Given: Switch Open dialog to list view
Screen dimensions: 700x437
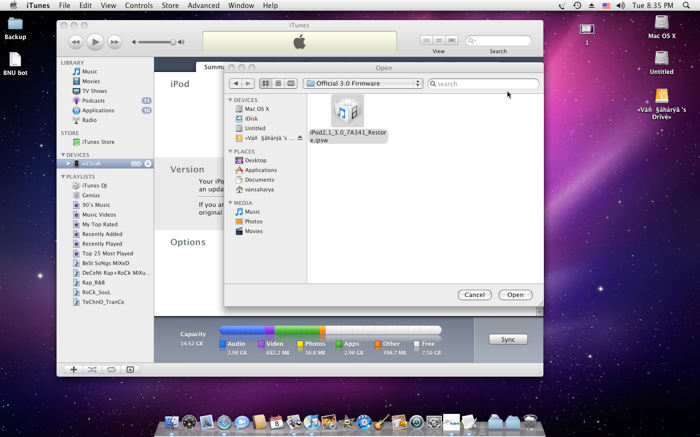Looking at the screenshot, I should coord(278,83).
